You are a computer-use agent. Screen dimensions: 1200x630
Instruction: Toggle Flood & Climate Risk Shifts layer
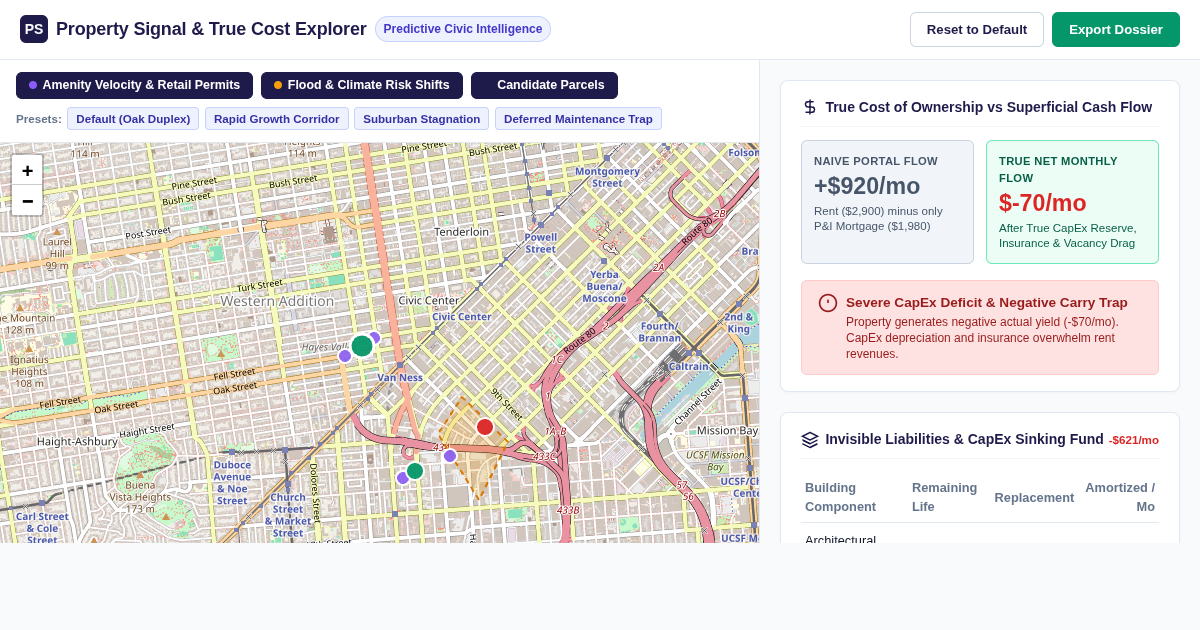(362, 85)
